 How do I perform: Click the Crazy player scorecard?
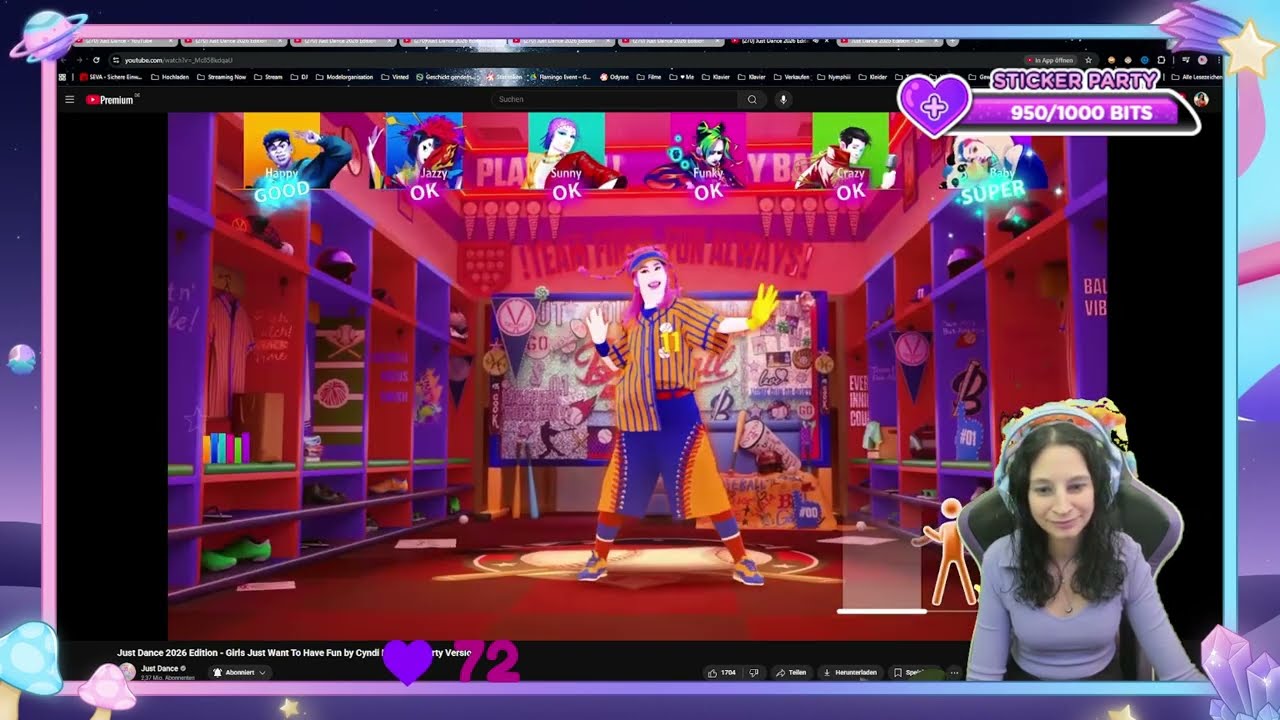(851, 158)
